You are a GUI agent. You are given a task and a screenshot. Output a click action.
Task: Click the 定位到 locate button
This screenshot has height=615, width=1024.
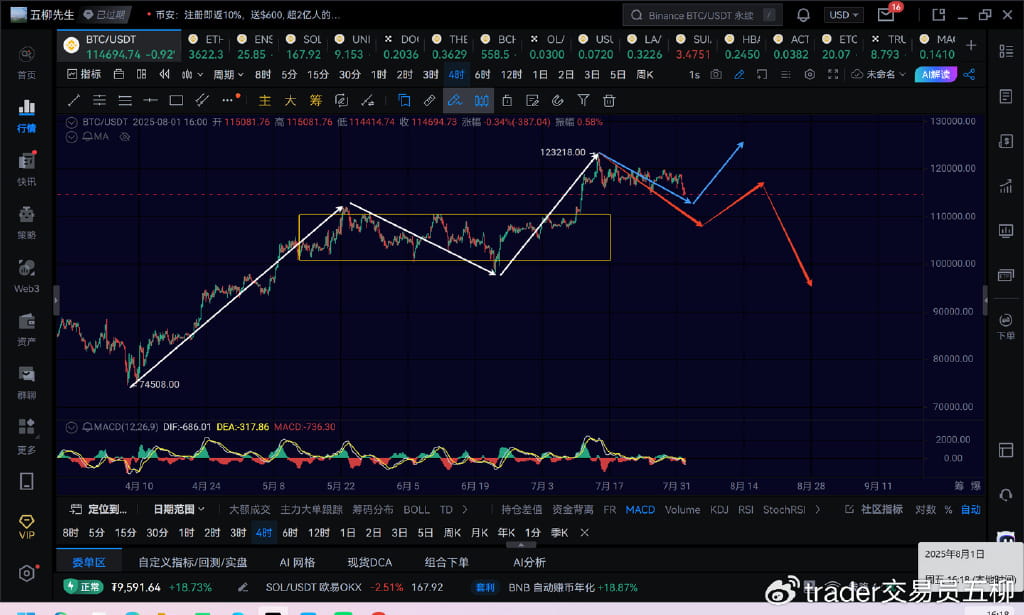(98, 509)
